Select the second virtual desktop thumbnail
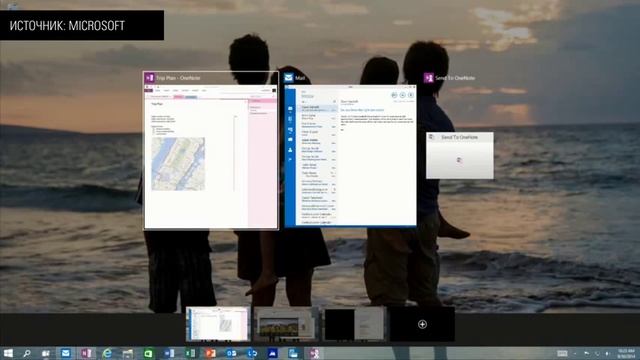 (x=286, y=324)
